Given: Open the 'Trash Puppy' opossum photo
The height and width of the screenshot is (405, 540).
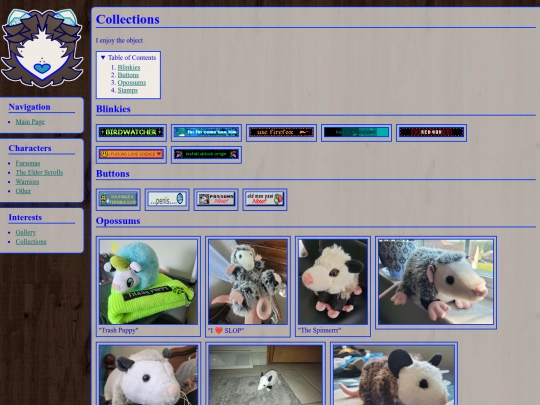Looking at the screenshot, I should pyautogui.click(x=148, y=282).
